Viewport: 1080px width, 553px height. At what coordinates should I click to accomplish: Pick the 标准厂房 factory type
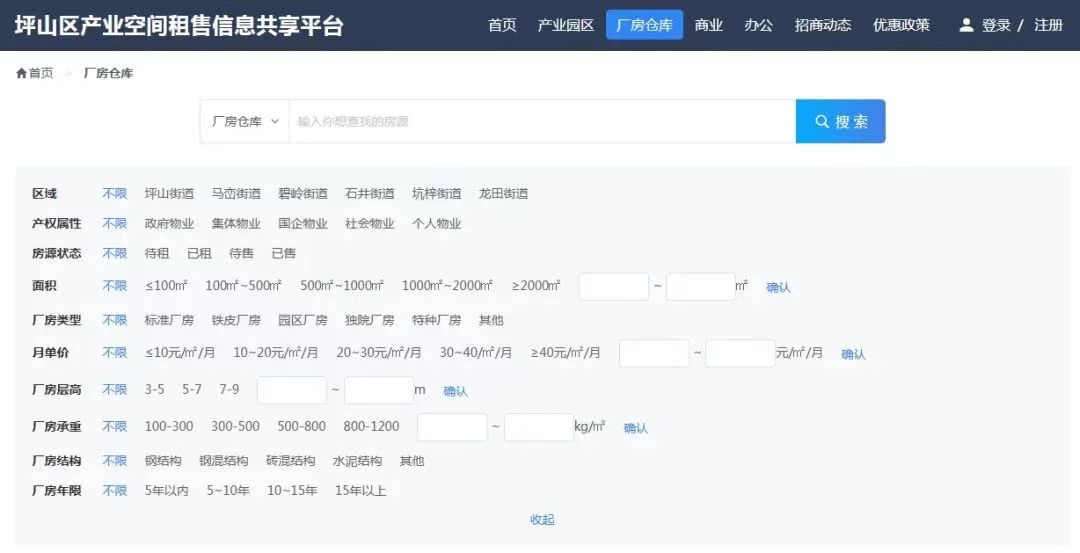click(x=169, y=321)
